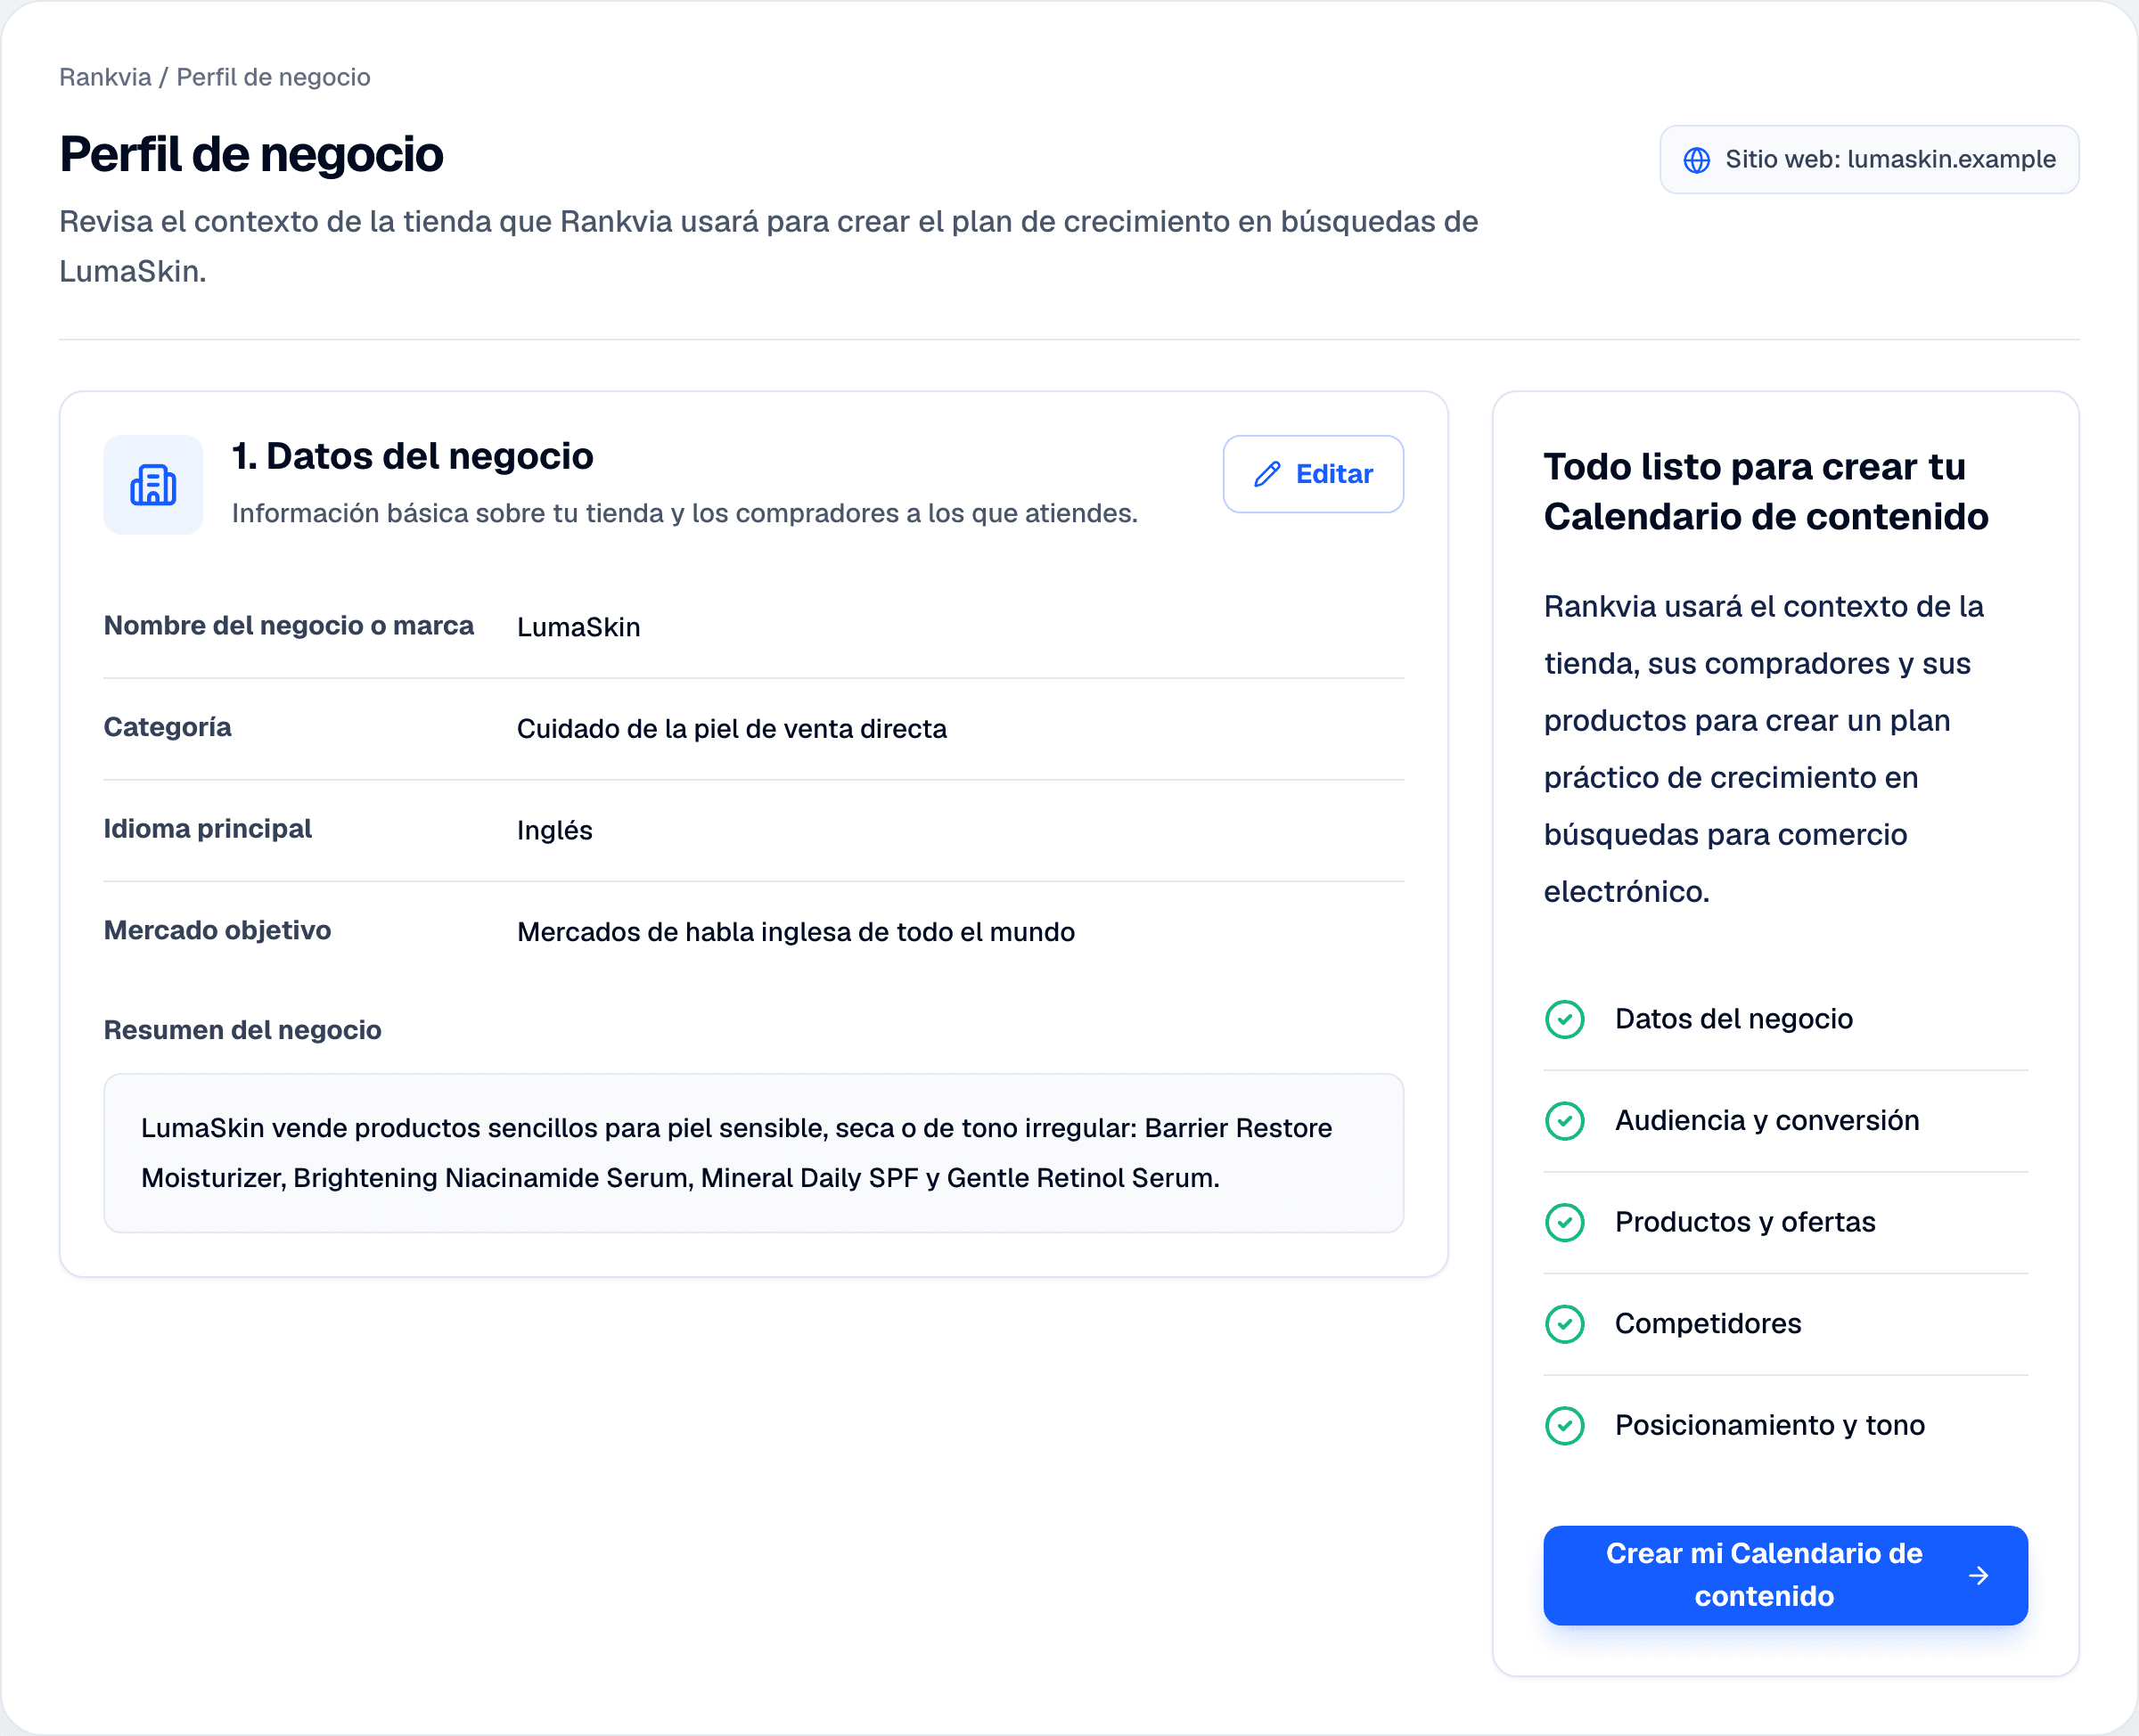Click the Categoría field label
The height and width of the screenshot is (1736, 2139).
click(168, 727)
